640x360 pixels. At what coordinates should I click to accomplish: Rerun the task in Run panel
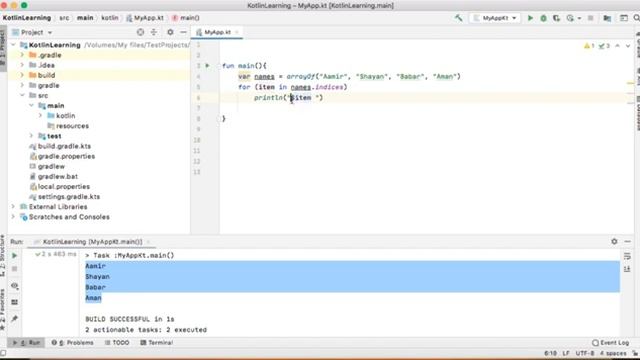coord(14,256)
